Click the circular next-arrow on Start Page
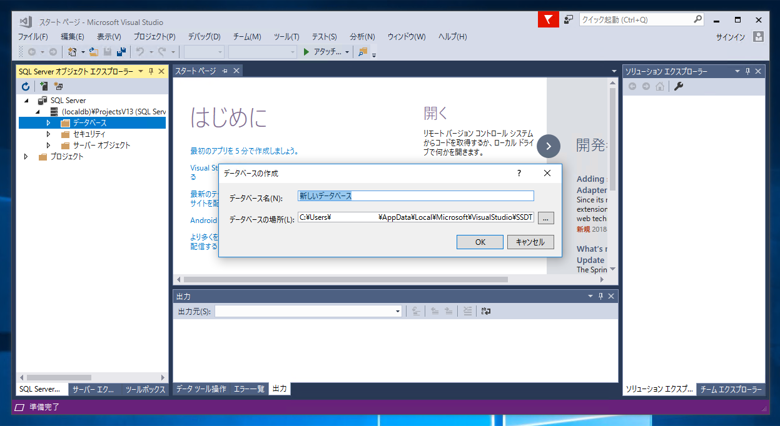Image resolution: width=780 pixels, height=426 pixels. (x=548, y=146)
